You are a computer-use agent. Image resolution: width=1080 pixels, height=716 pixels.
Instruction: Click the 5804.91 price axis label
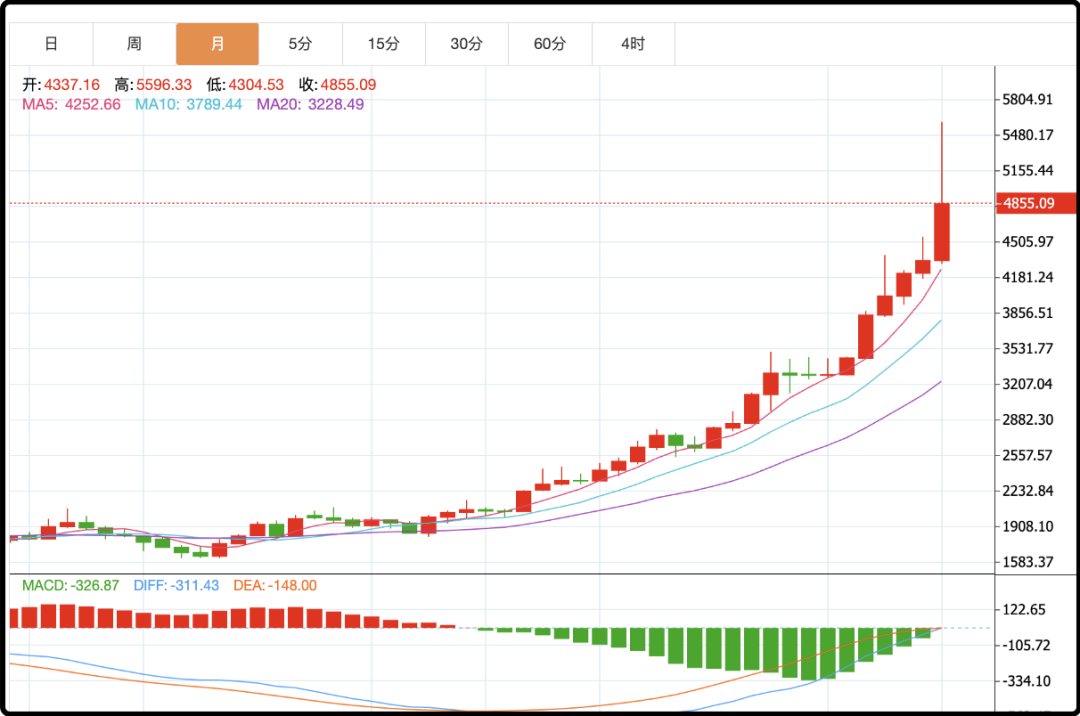tap(1027, 99)
